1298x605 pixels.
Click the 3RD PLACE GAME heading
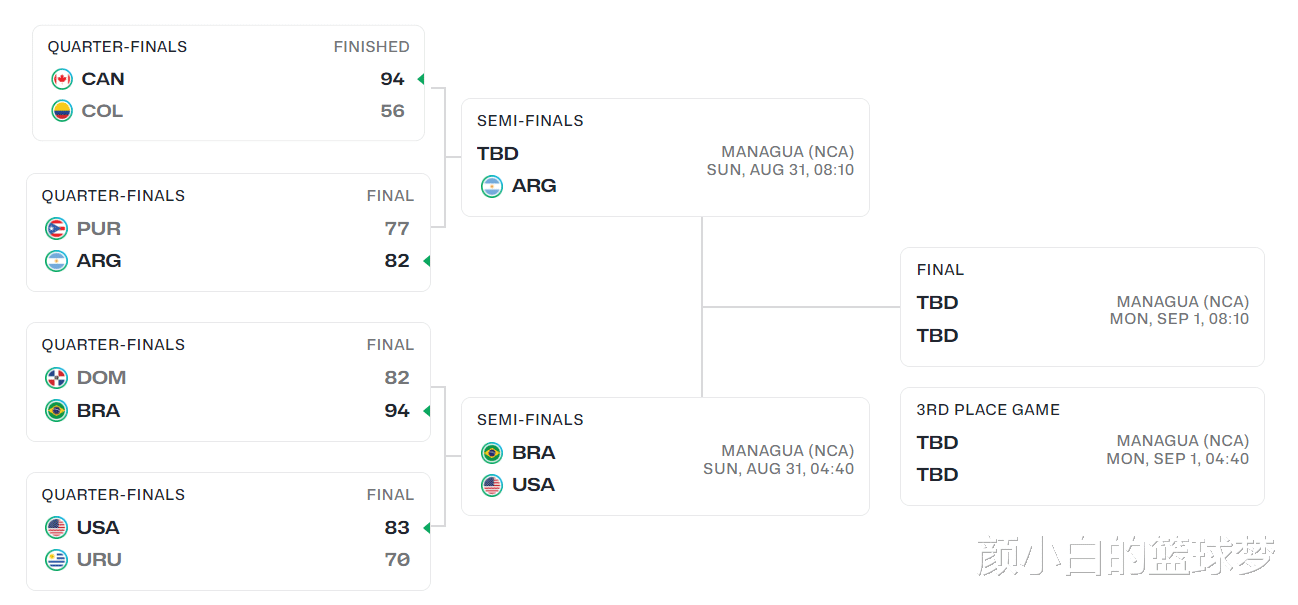point(988,410)
